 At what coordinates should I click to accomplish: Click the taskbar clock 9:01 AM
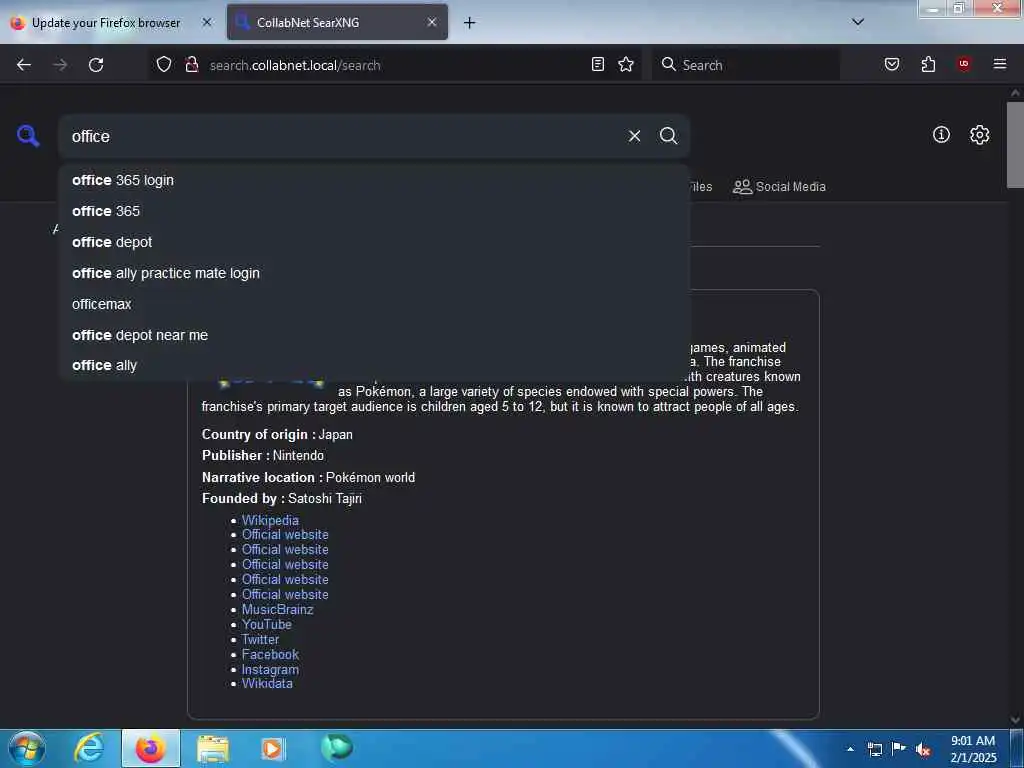click(972, 748)
